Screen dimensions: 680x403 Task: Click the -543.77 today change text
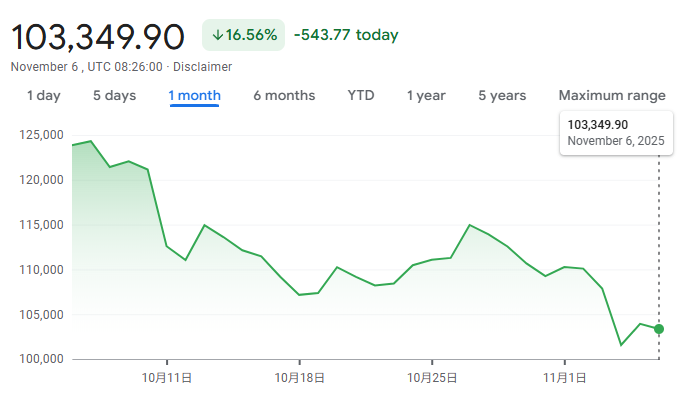click(x=346, y=35)
